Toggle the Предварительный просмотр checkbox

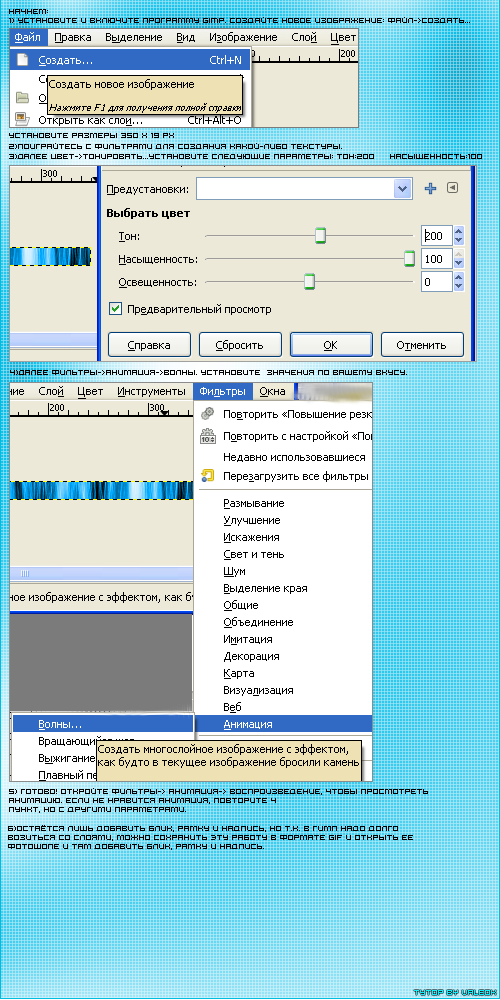coord(115,309)
